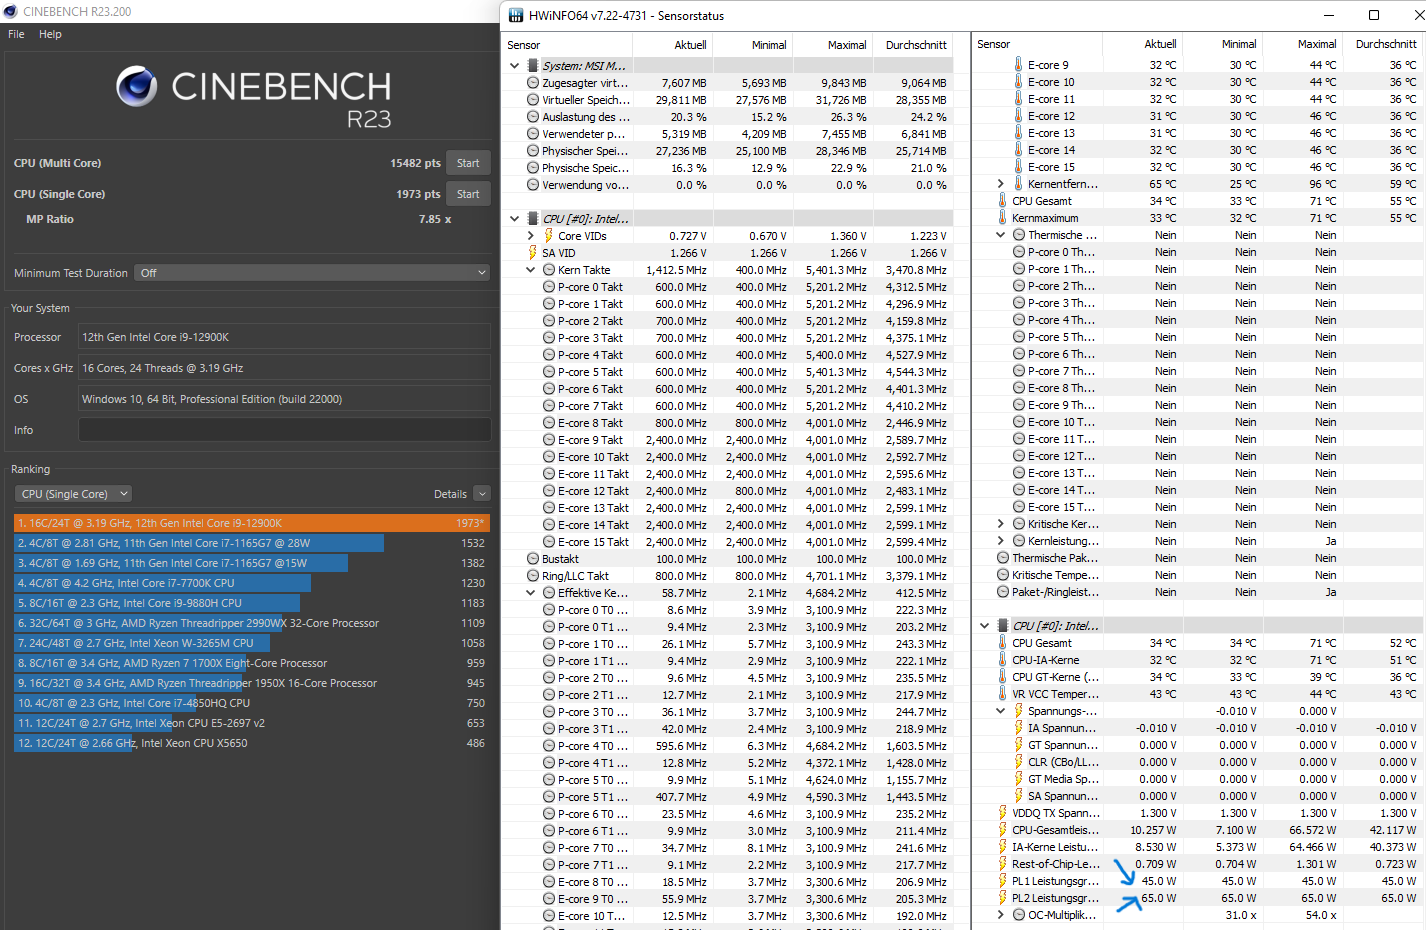Click the CPU-Gesamtleis... power icon

1003,830
